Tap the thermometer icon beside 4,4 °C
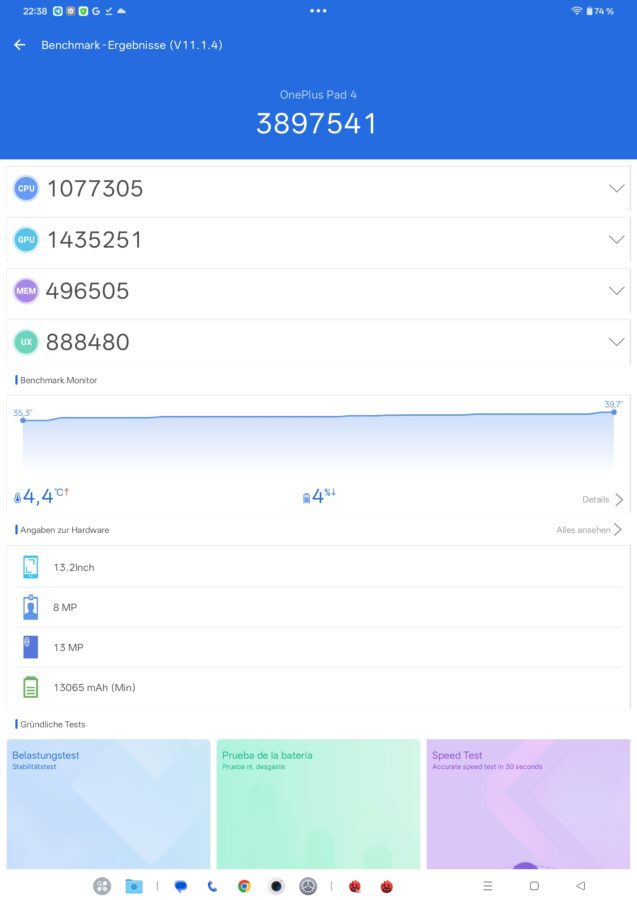The width and height of the screenshot is (637, 900). click(x=17, y=498)
